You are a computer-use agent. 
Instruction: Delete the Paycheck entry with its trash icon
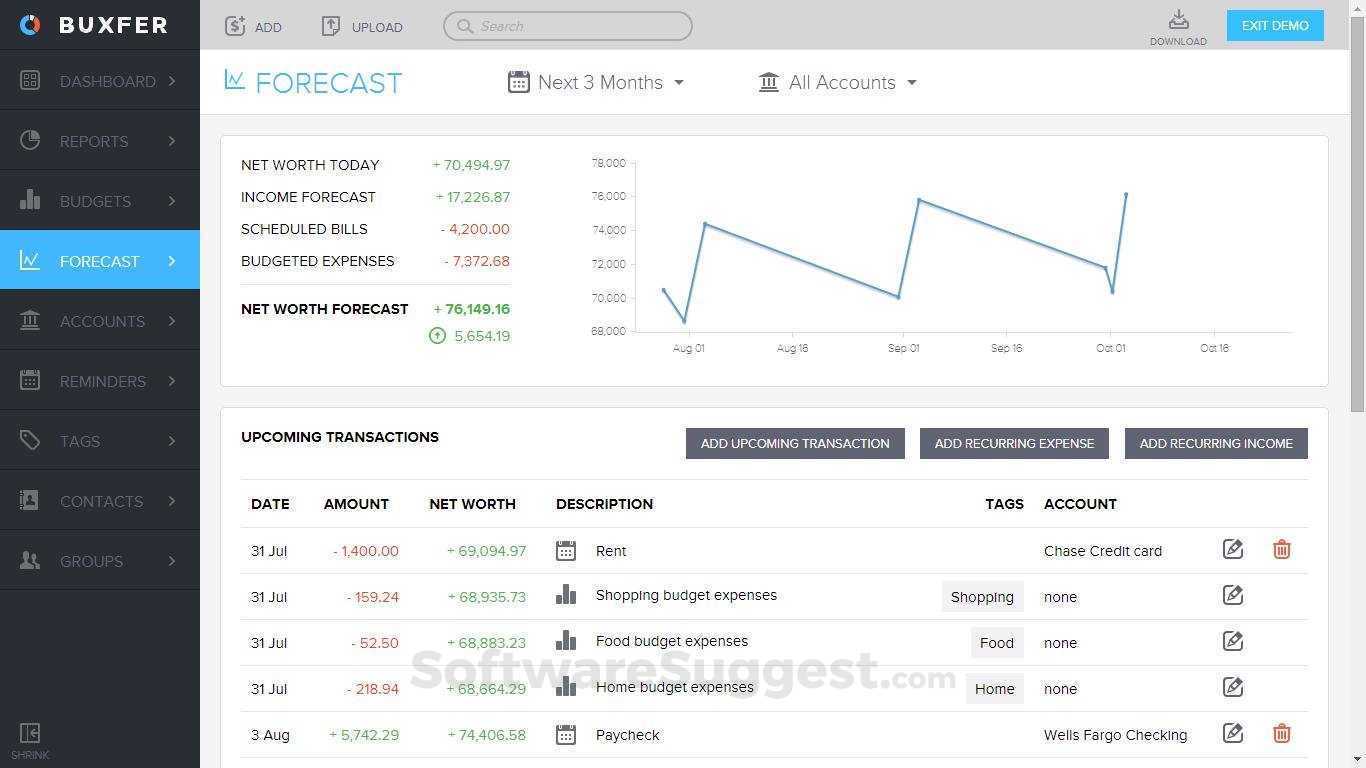1281,733
